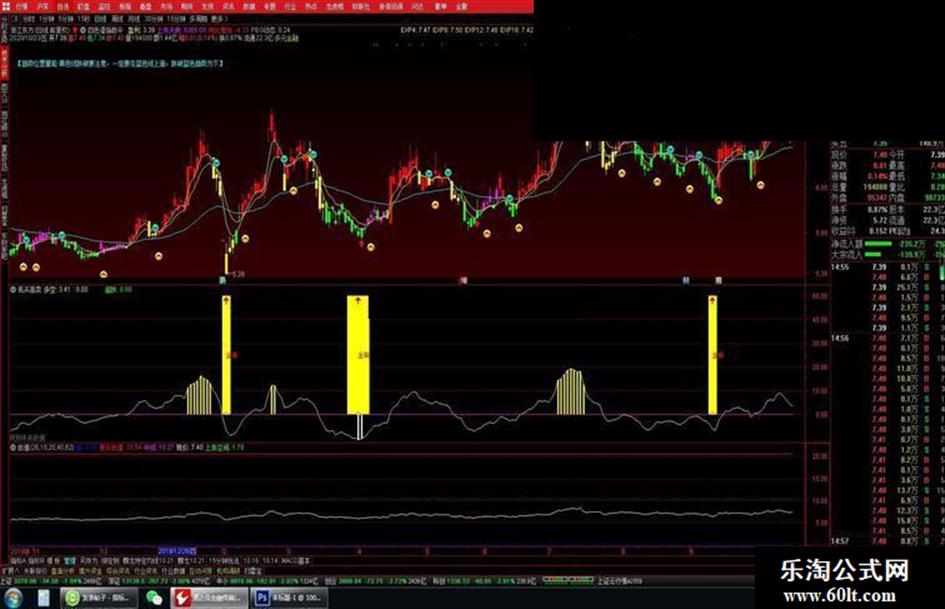Open settings circle icon of the 筹码 bottom indicator panel
This screenshot has width=945, height=609.
click(13, 447)
